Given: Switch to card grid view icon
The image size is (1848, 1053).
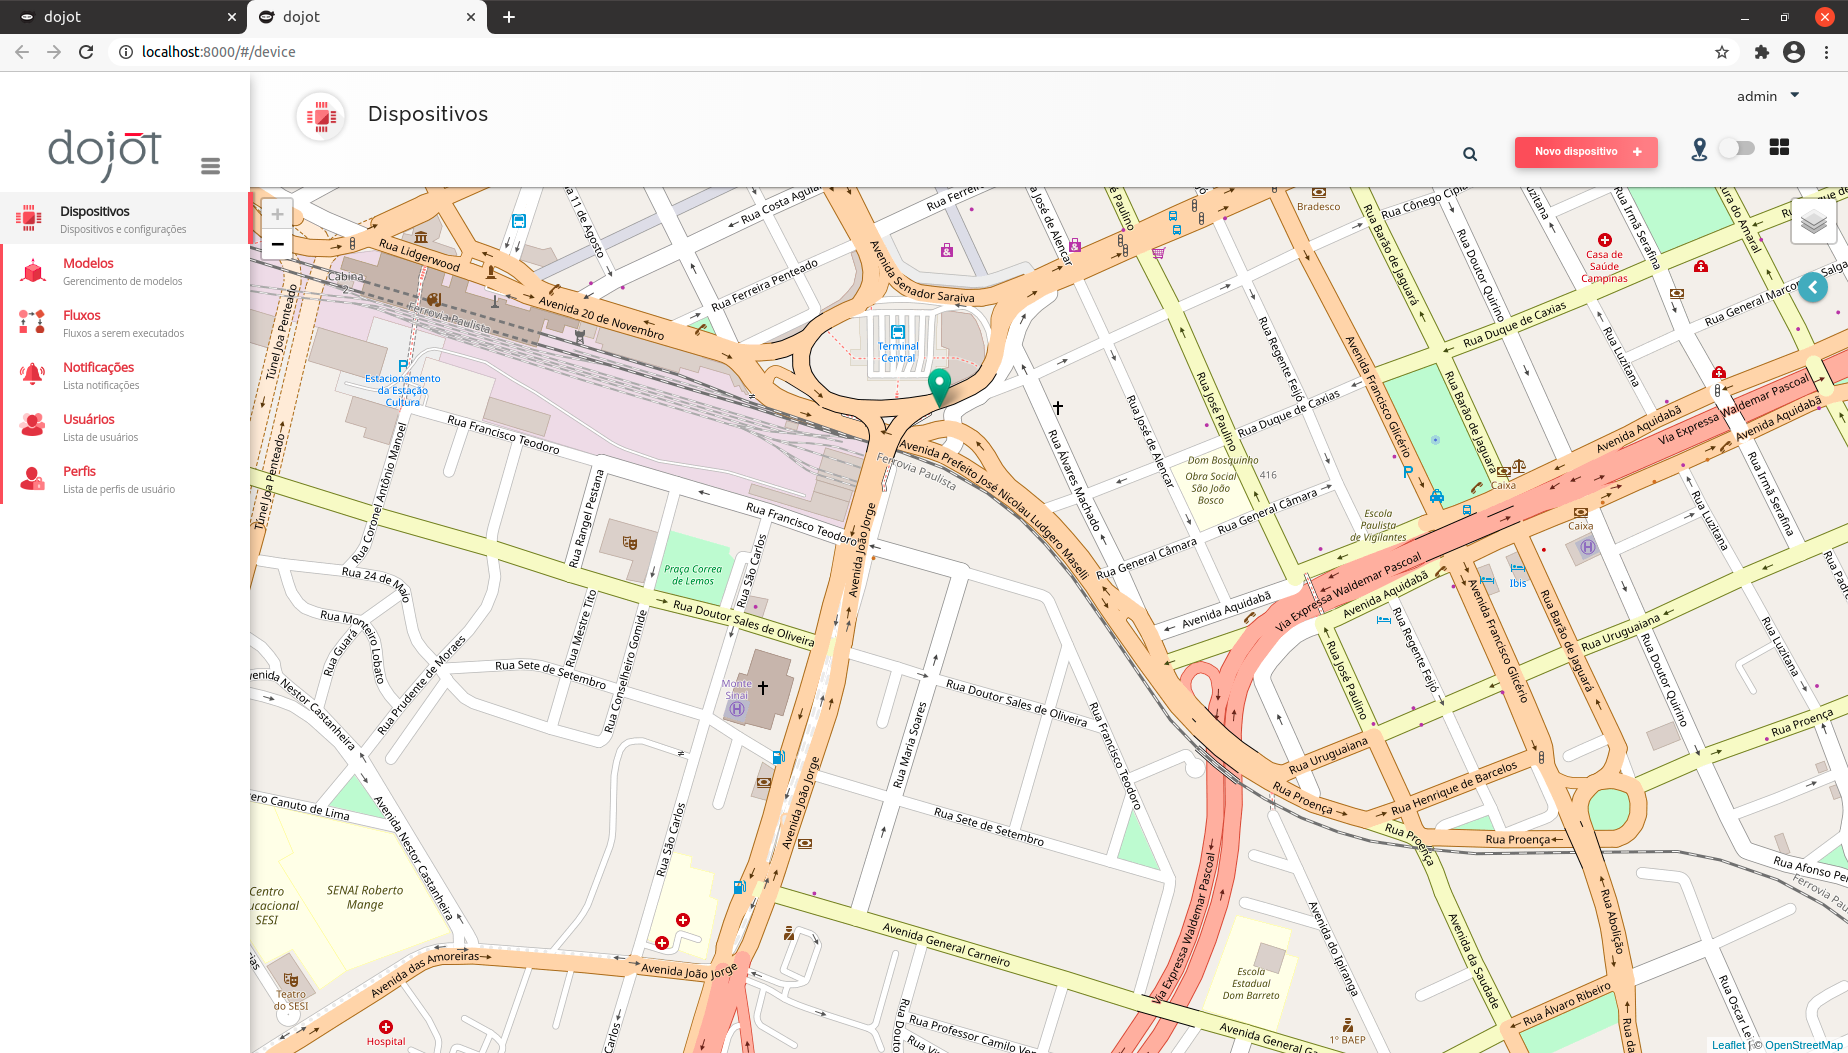Looking at the screenshot, I should point(1779,147).
